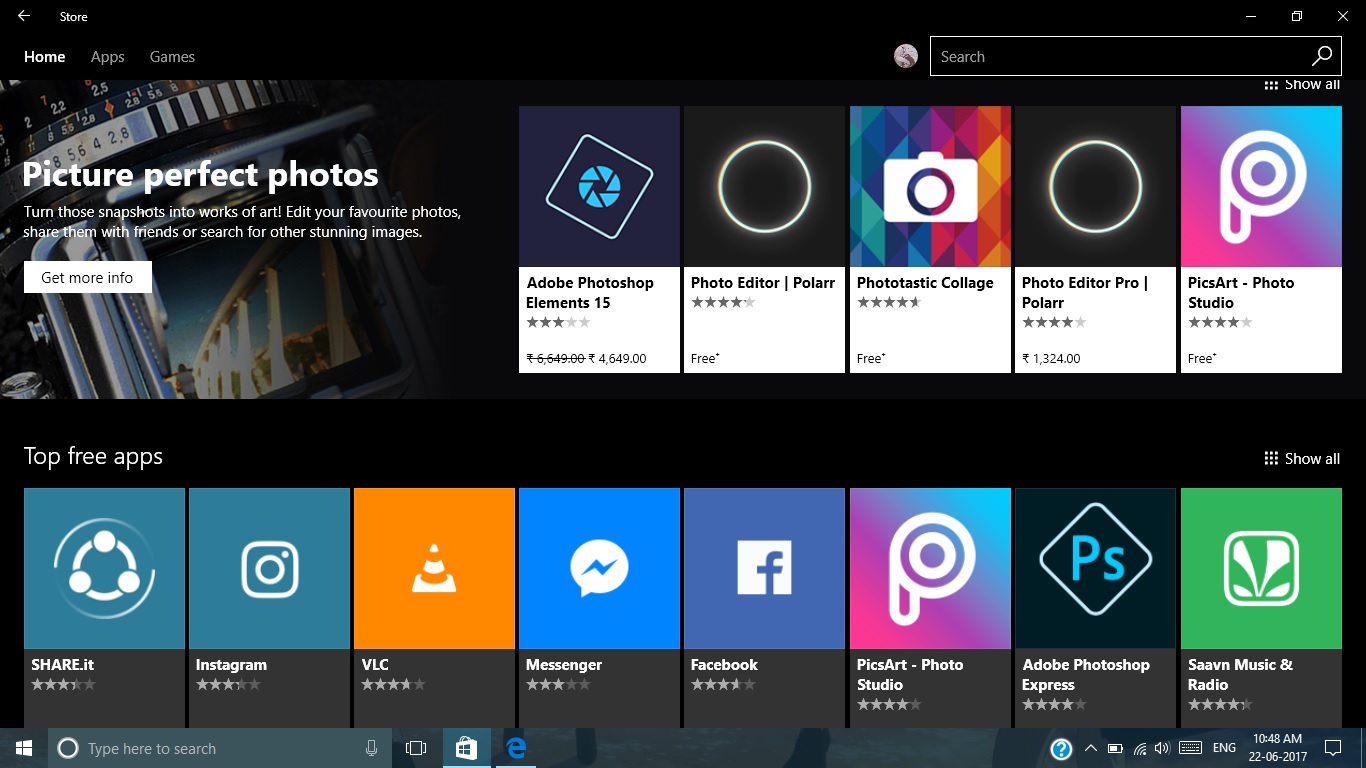Click Show all above the photo apps
Image resolution: width=1366 pixels, height=768 pixels.
(x=1302, y=85)
